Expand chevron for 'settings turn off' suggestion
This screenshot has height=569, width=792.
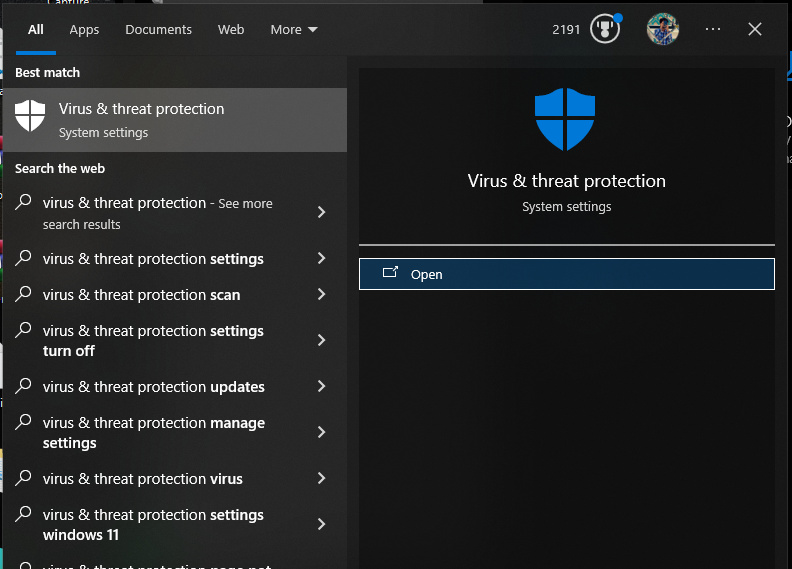pos(321,341)
